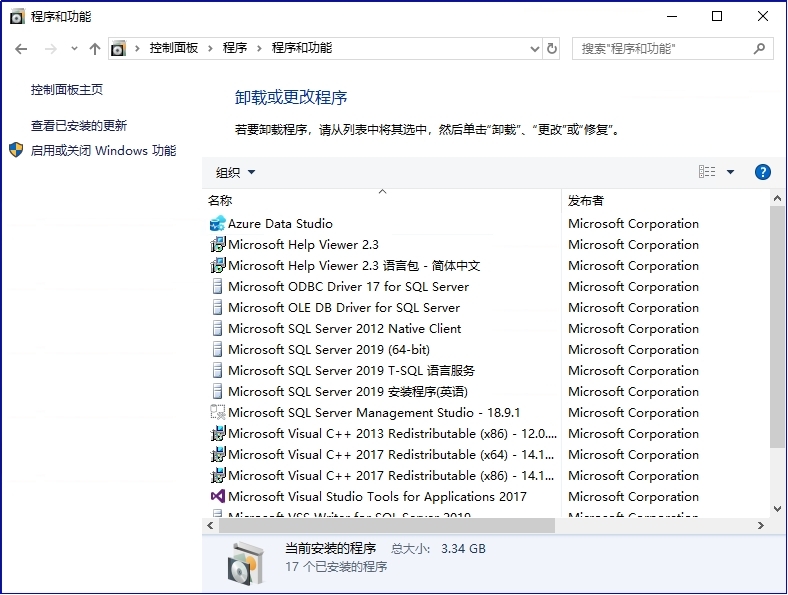Viewport: 788px width, 595px height.
Task: Click the horizontal scrollbar thumb
Action: (386, 526)
